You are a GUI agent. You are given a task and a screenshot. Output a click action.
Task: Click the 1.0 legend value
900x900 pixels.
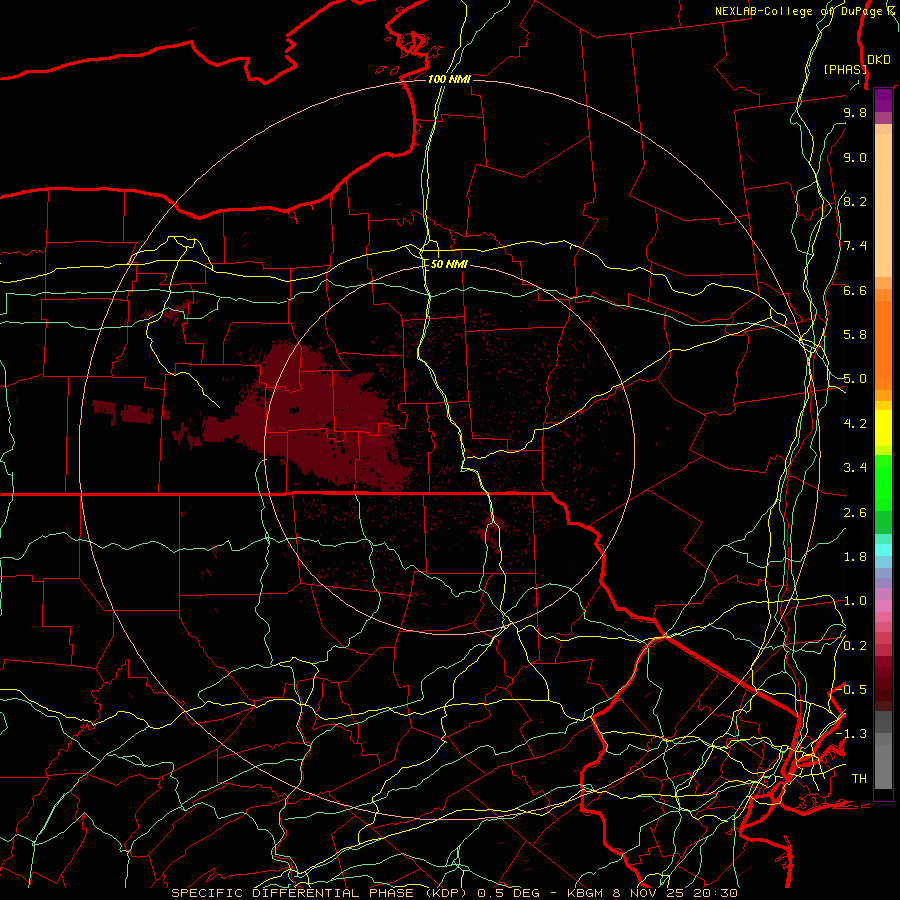coord(855,601)
